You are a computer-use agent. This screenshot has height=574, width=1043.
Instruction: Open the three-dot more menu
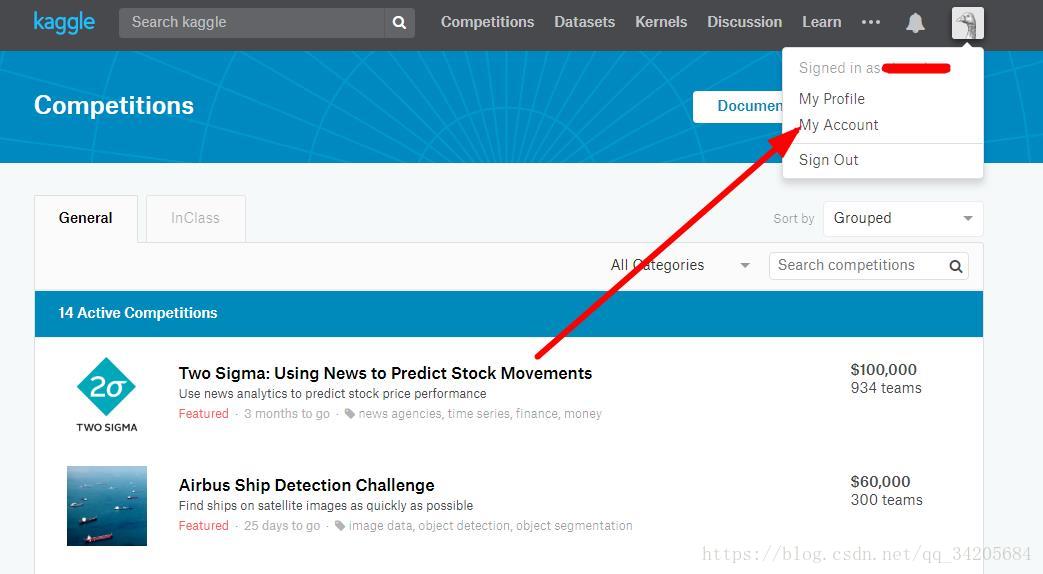point(871,22)
